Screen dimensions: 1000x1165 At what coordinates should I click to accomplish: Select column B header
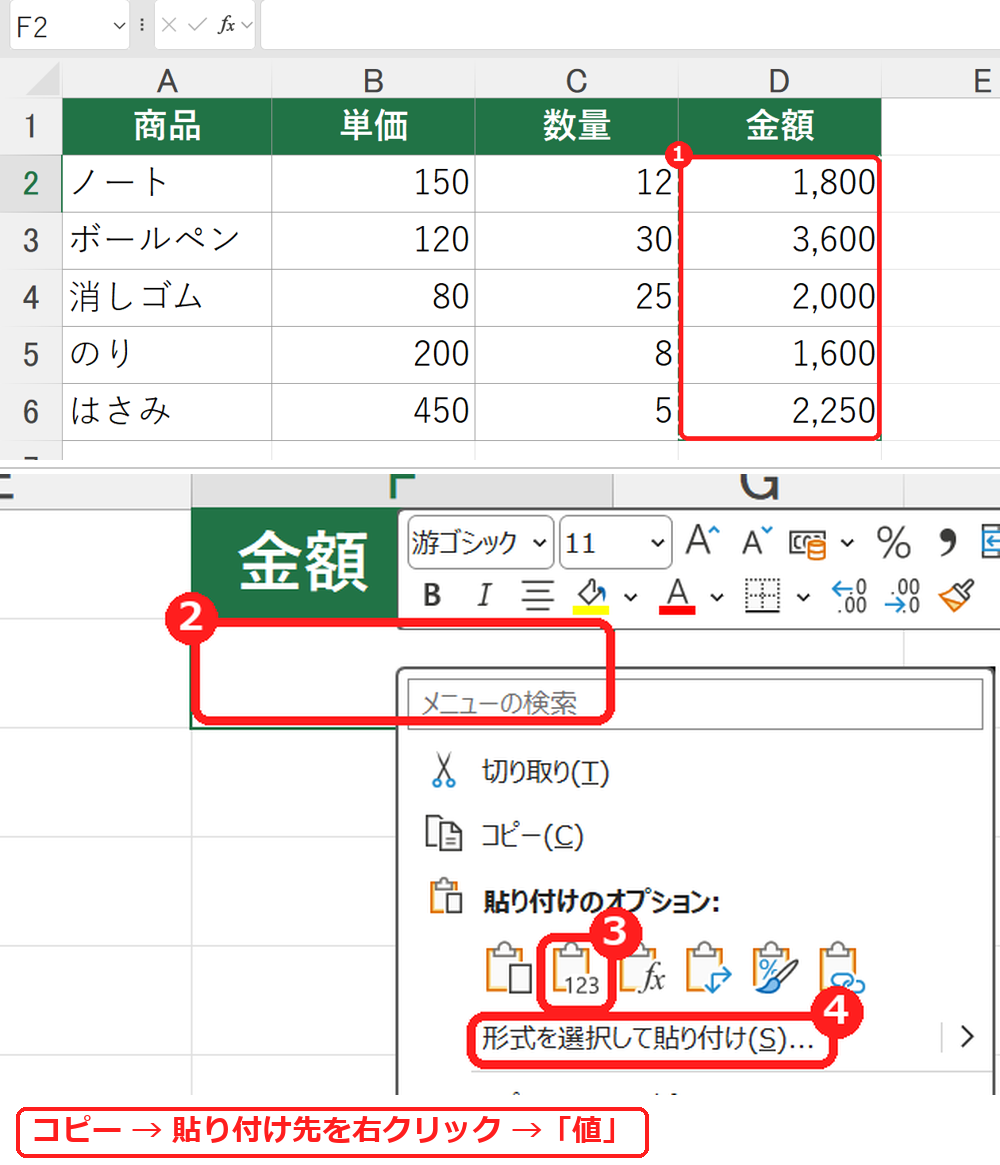coord(373,80)
